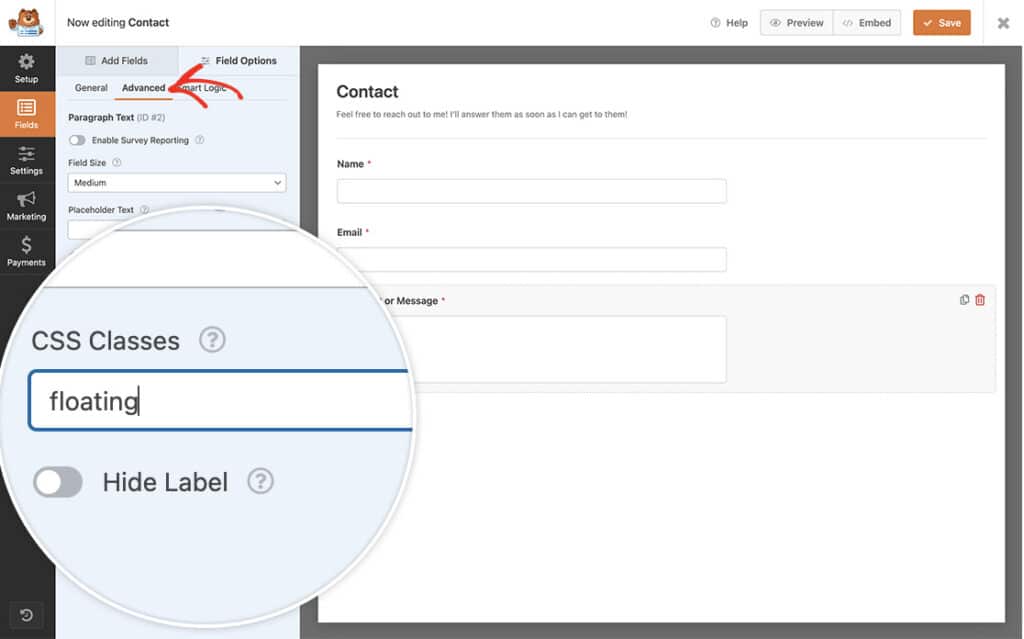Delete the Comment or Message field
The width and height of the screenshot is (1024, 639).
pyautogui.click(x=980, y=299)
